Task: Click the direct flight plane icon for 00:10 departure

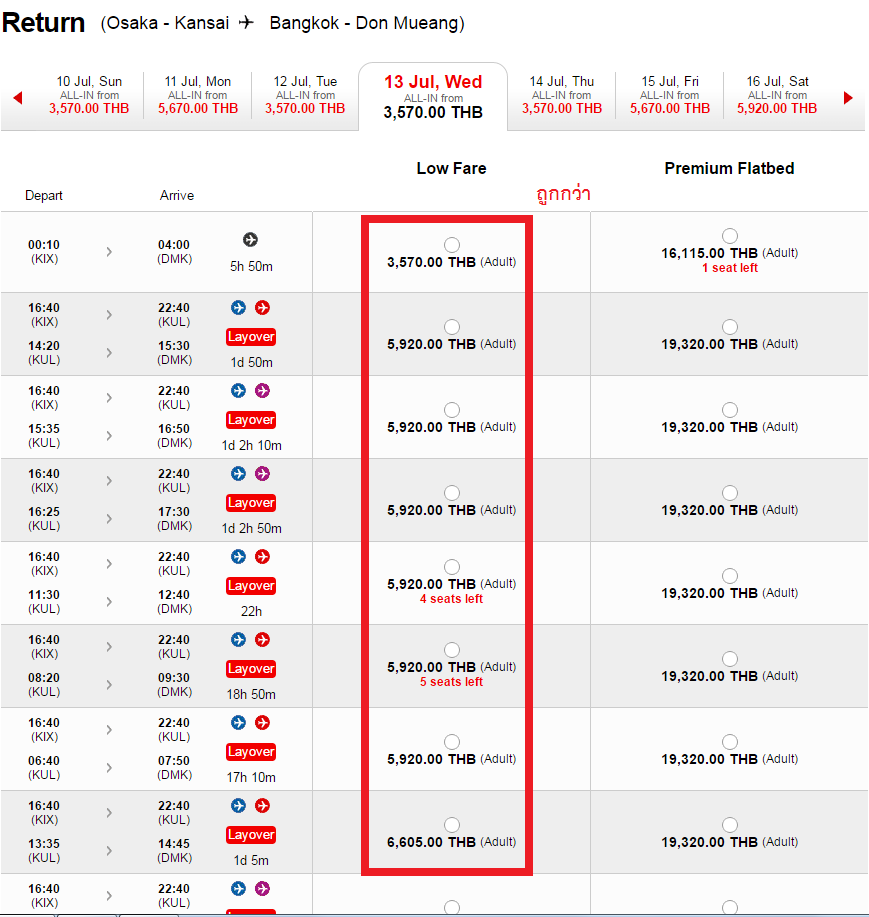Action: [x=250, y=239]
